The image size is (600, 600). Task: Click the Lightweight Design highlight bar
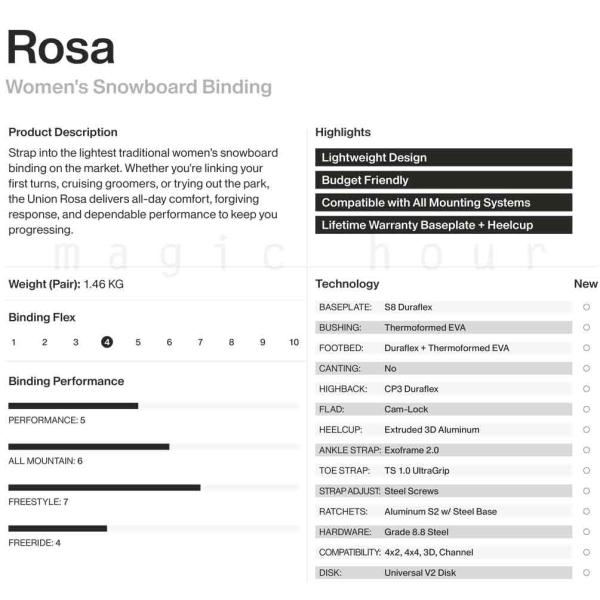pos(443,157)
